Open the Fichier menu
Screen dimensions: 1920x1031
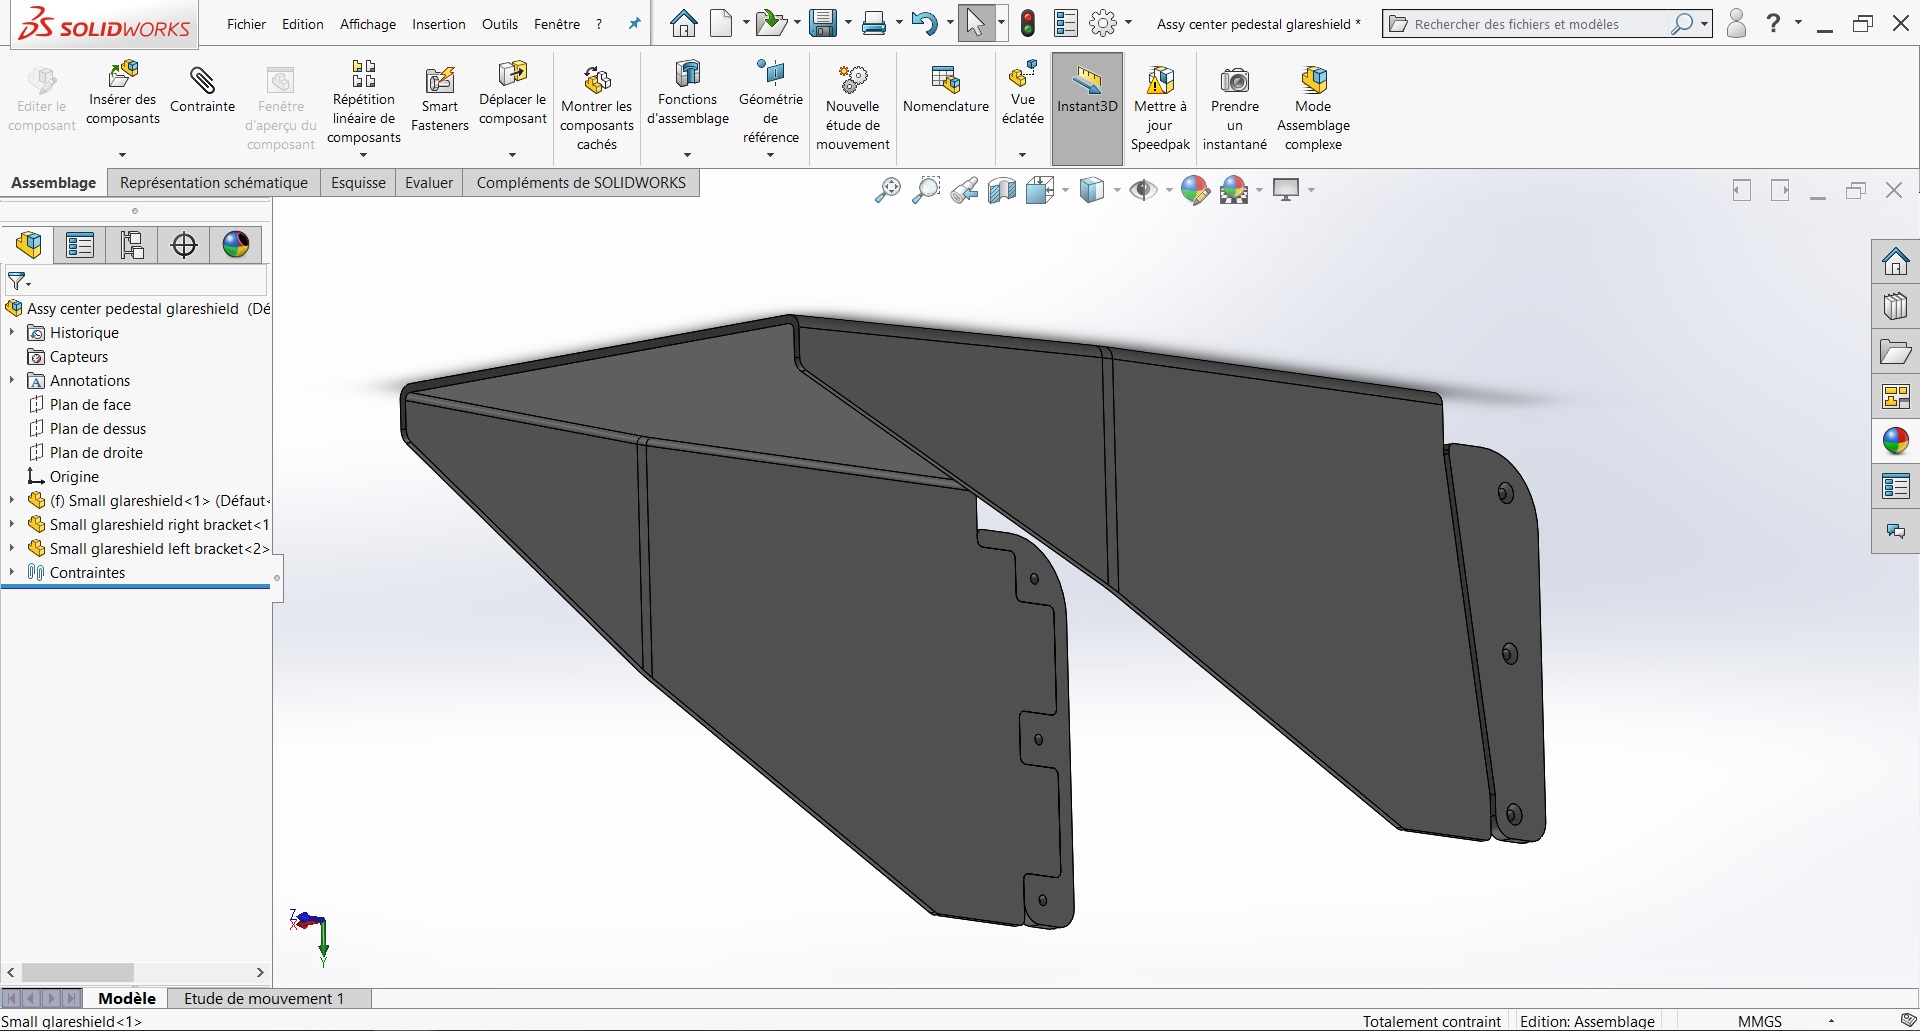(246, 24)
